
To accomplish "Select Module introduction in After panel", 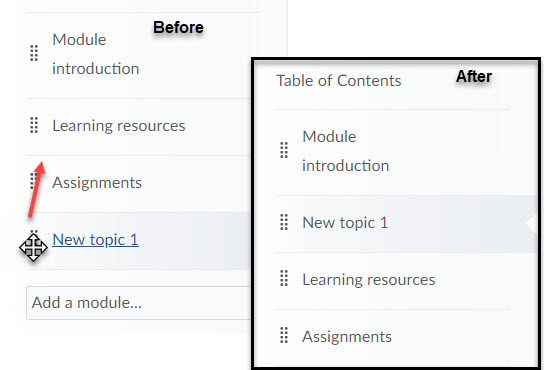I will [346, 151].
